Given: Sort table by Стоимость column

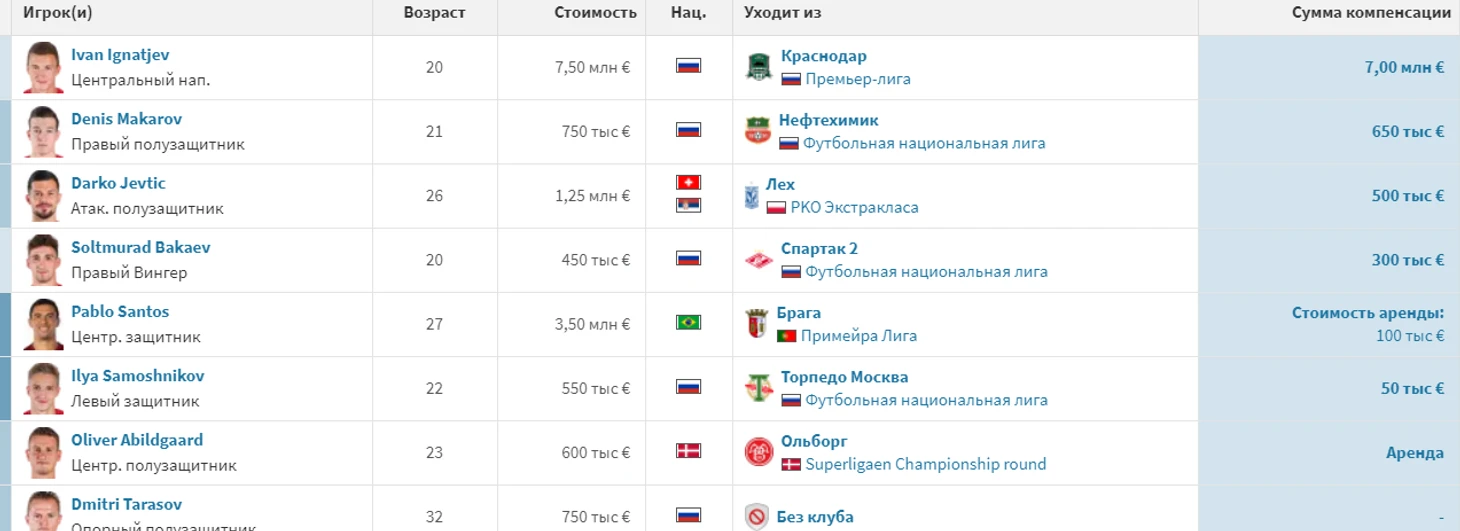Looking at the screenshot, I should click(x=595, y=13).
